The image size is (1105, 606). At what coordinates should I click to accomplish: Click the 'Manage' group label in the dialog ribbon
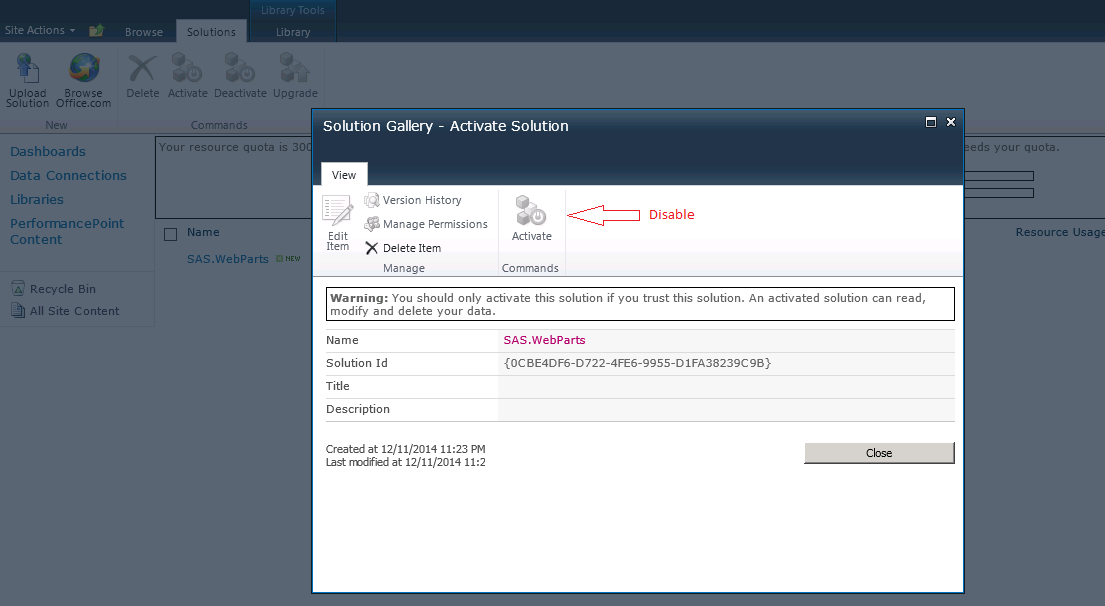click(x=404, y=268)
